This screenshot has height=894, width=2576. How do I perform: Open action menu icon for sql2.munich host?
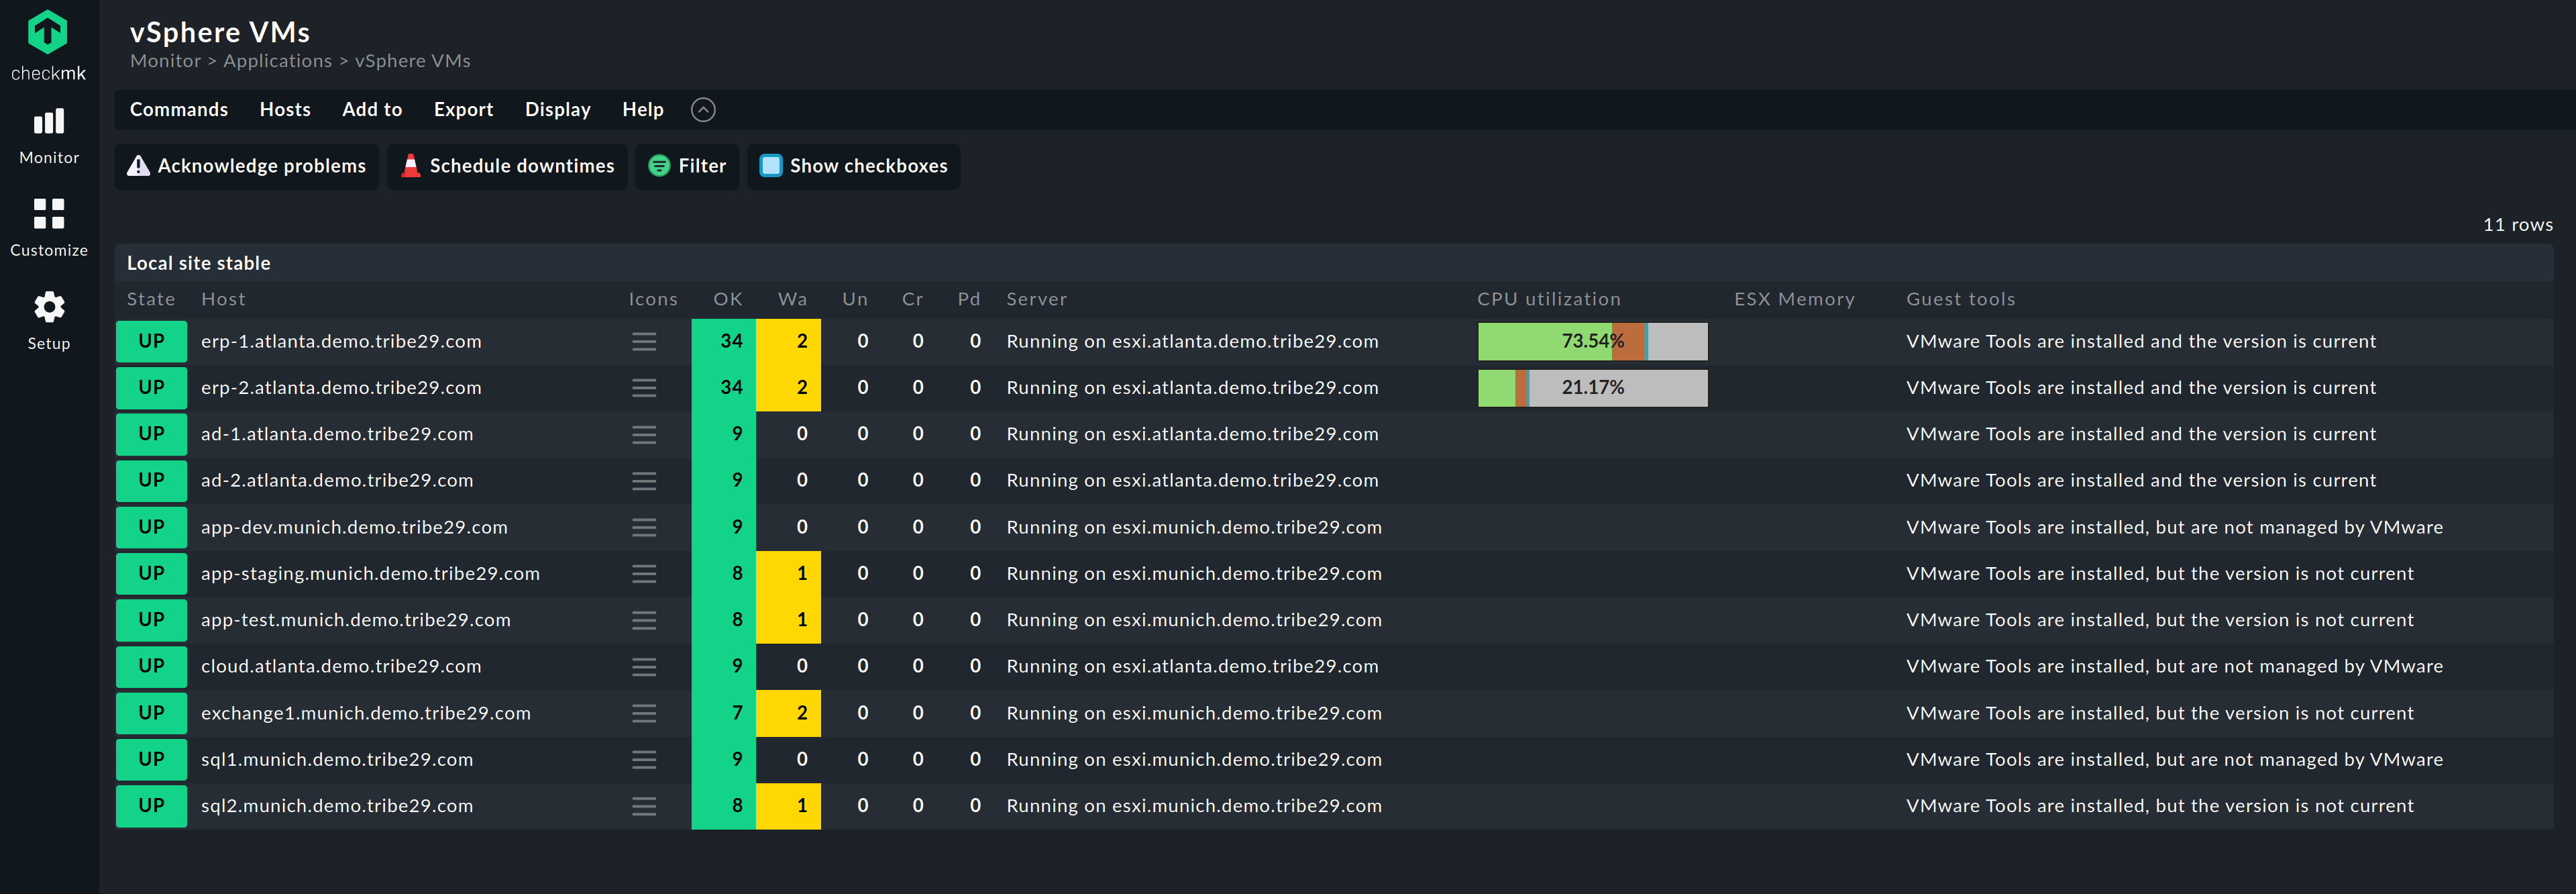click(644, 806)
